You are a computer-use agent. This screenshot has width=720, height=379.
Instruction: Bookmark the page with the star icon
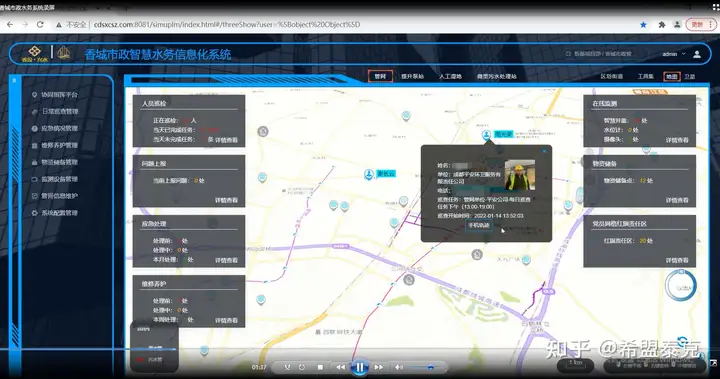point(643,25)
